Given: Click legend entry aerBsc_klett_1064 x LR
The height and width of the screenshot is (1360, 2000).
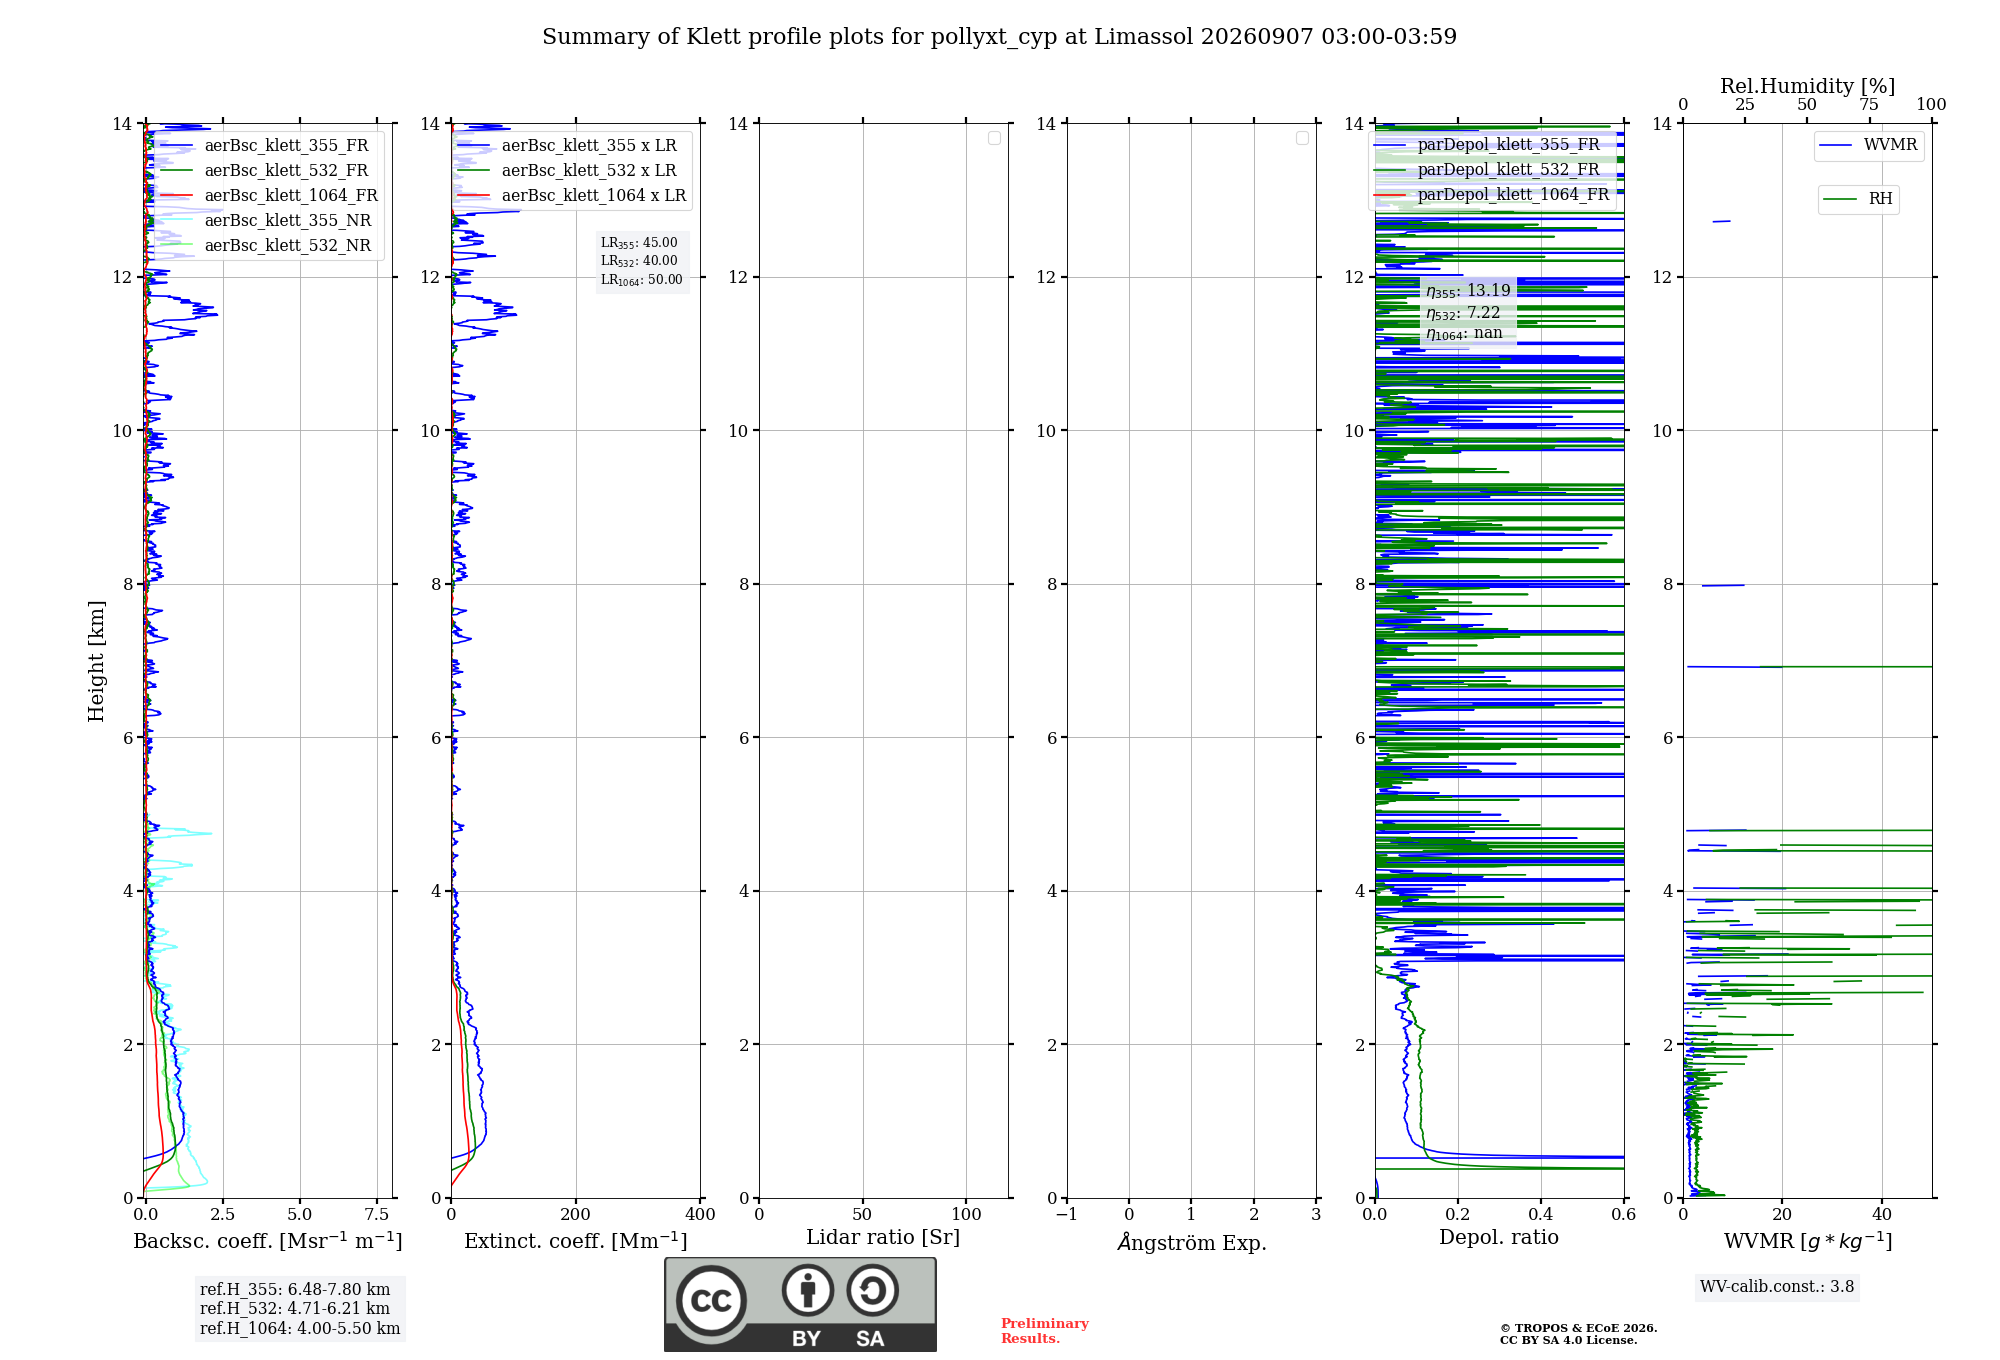Looking at the screenshot, I should point(571,196).
